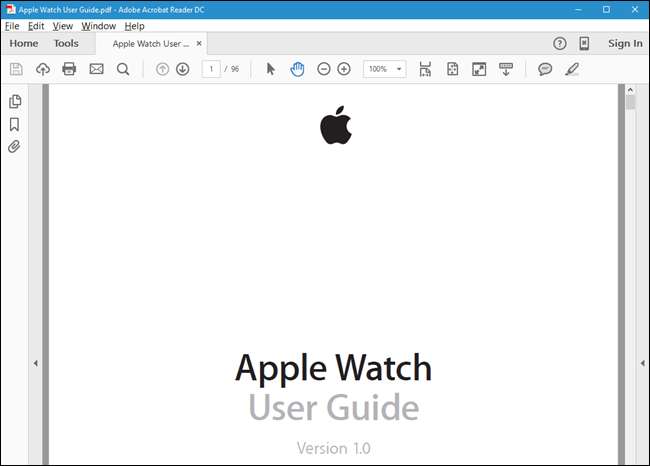Zoom in with plus icon

pos(344,69)
